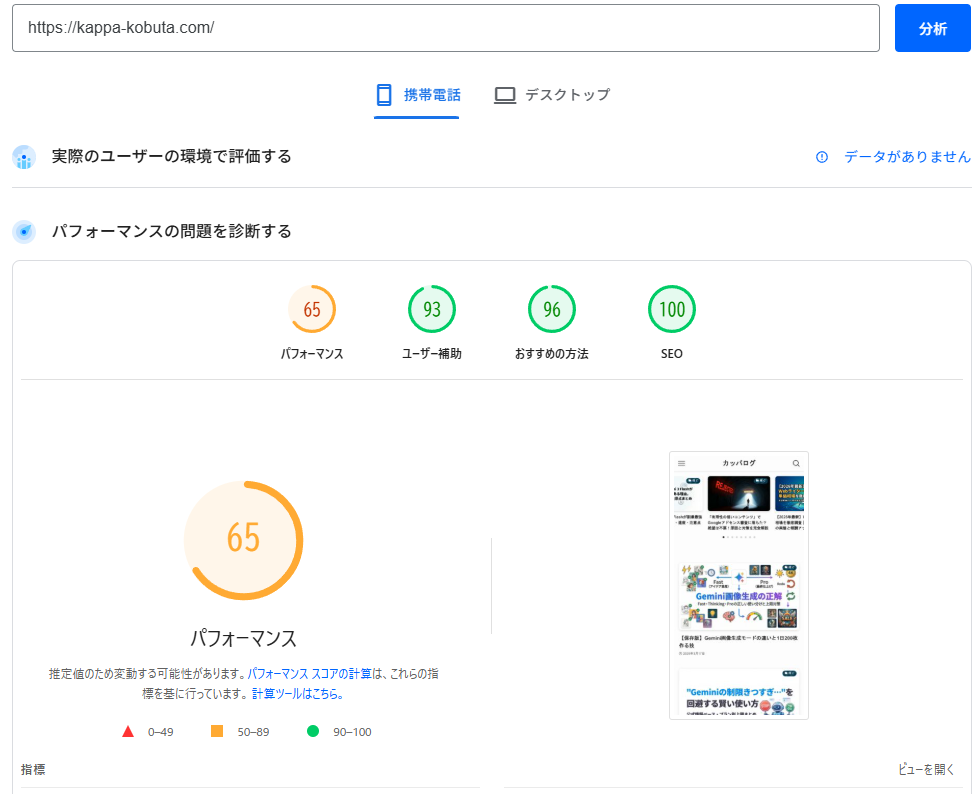This screenshot has height=794, width=975.
Task: Click the パフォーマンス label under score 65
Action: pyautogui.click(x=312, y=354)
